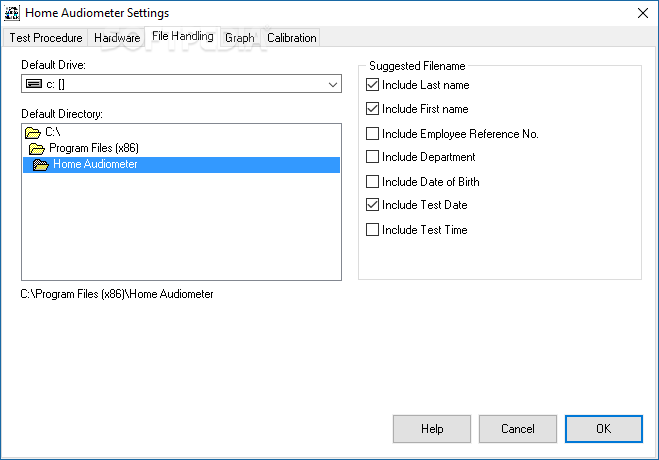Click the drive icon in Default Drive box

34,84
